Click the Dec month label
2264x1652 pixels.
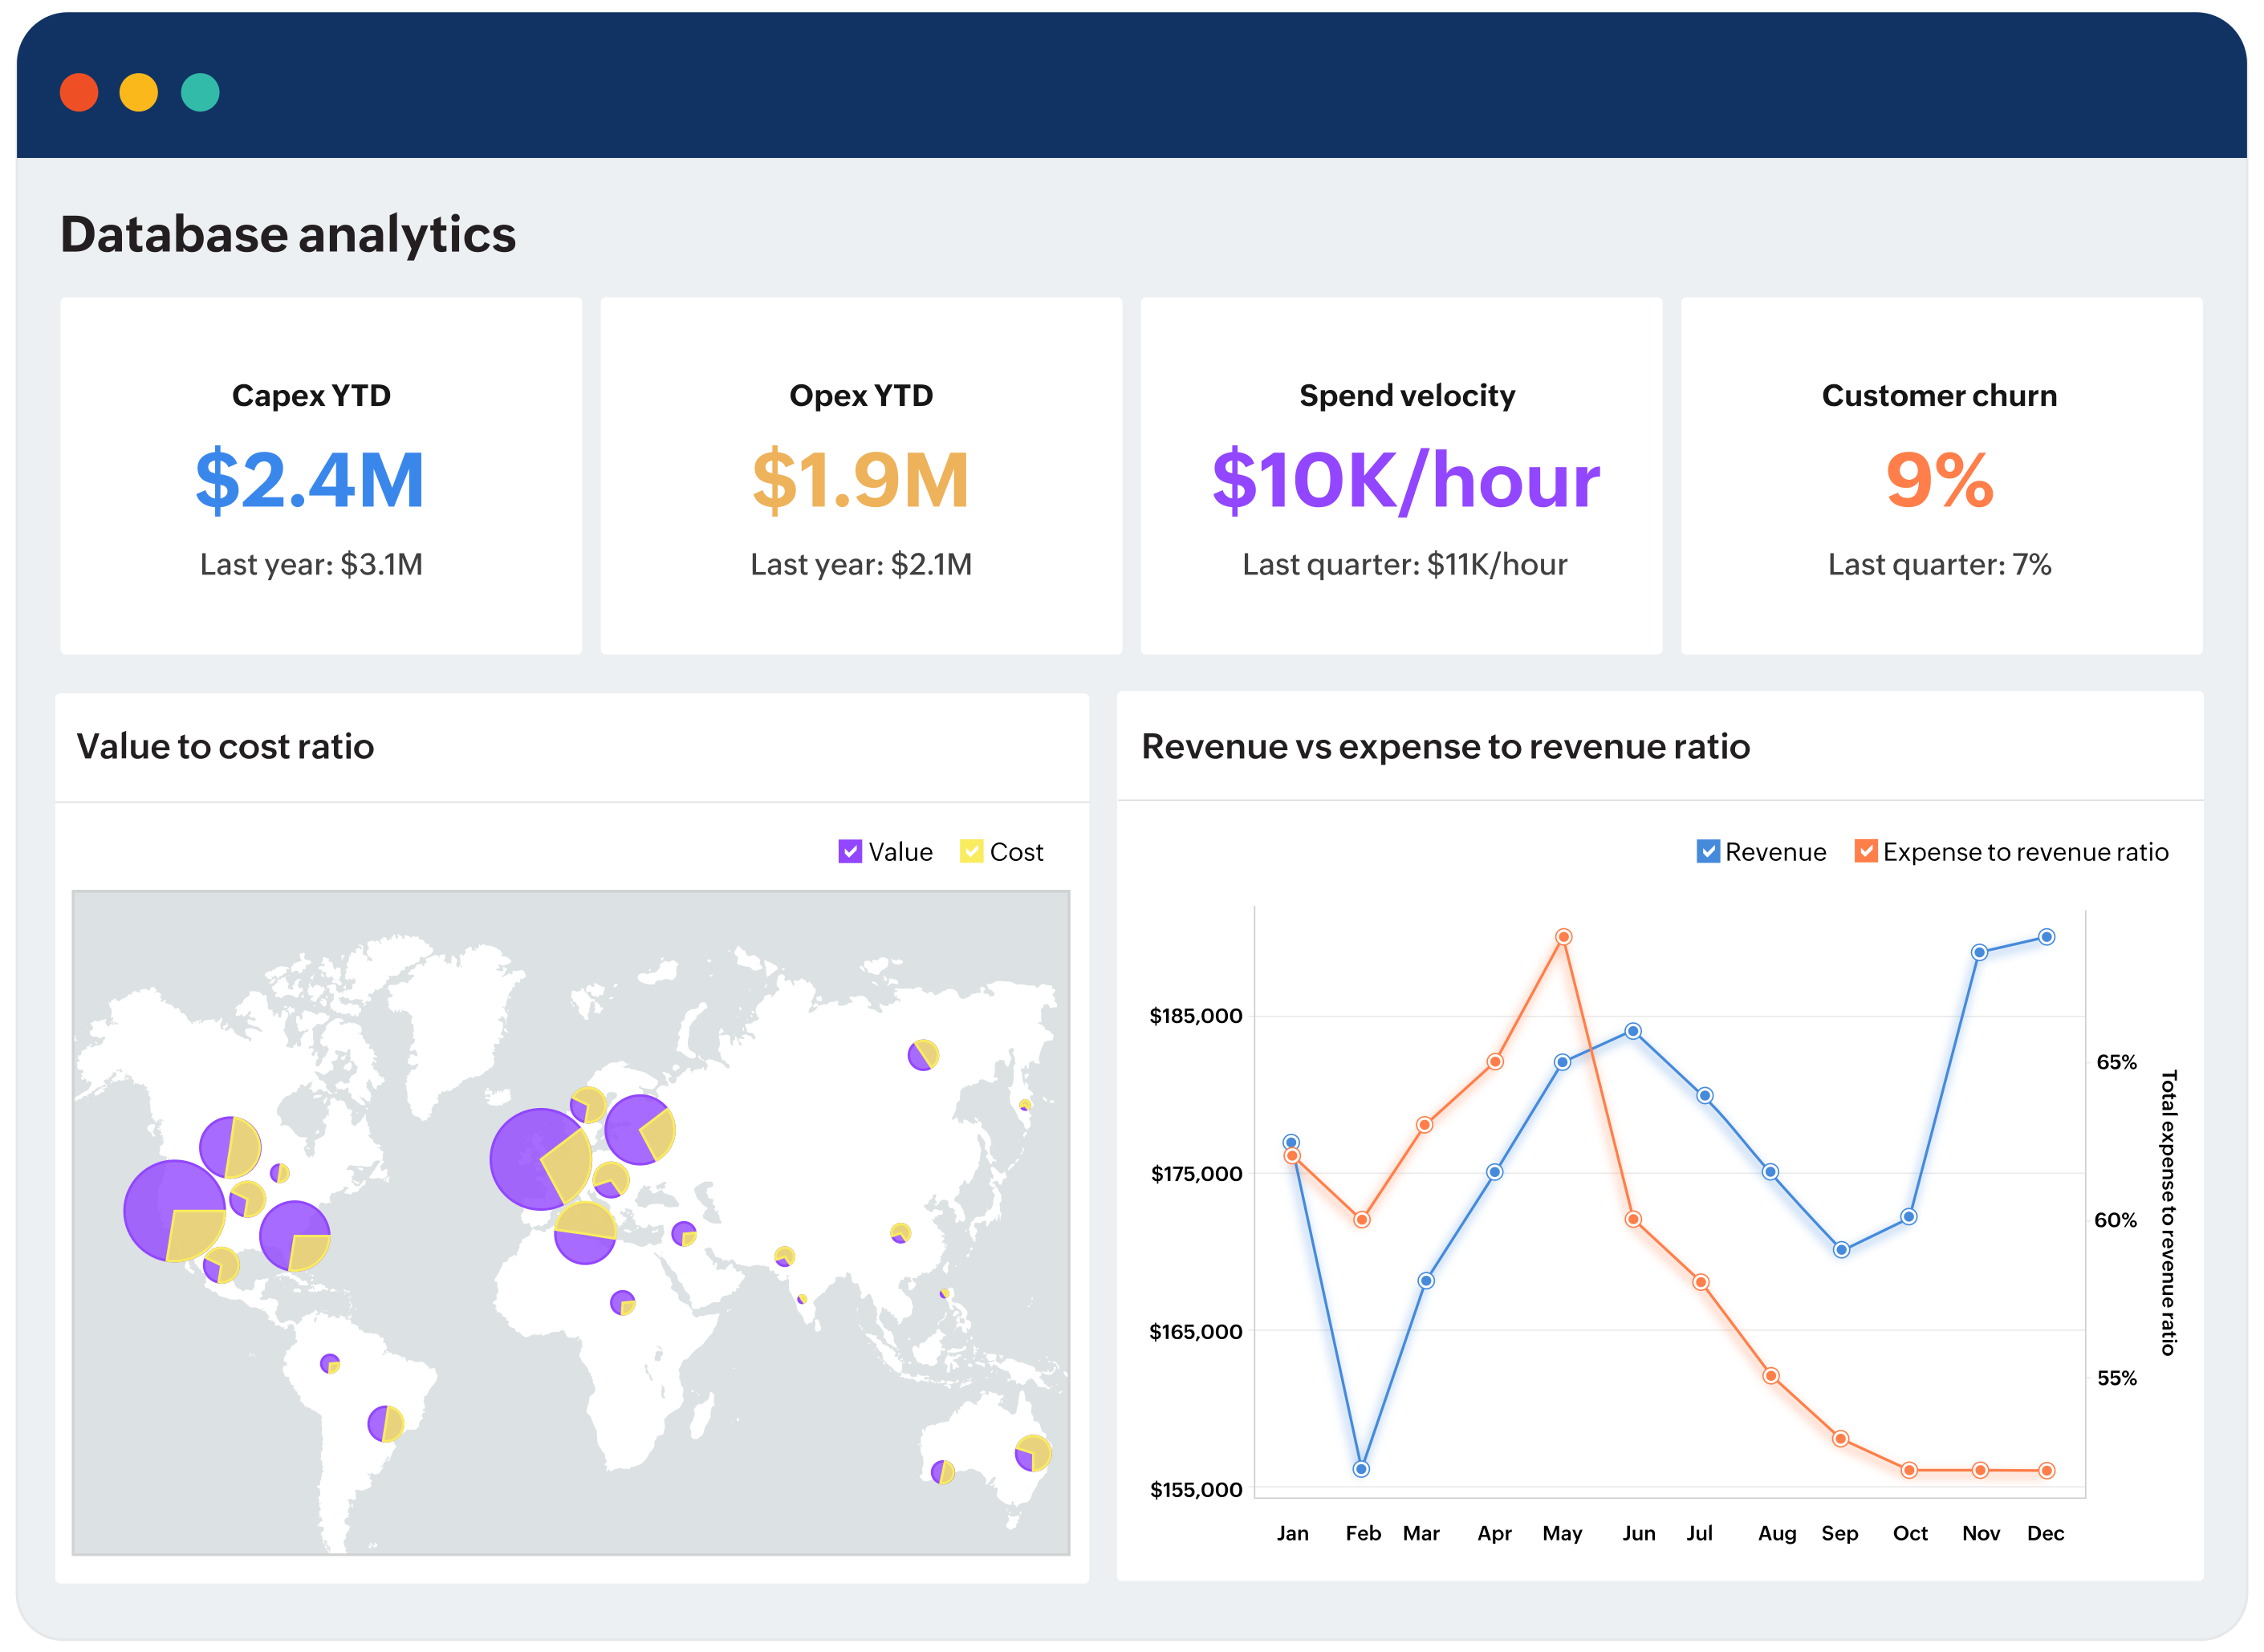[2045, 1533]
